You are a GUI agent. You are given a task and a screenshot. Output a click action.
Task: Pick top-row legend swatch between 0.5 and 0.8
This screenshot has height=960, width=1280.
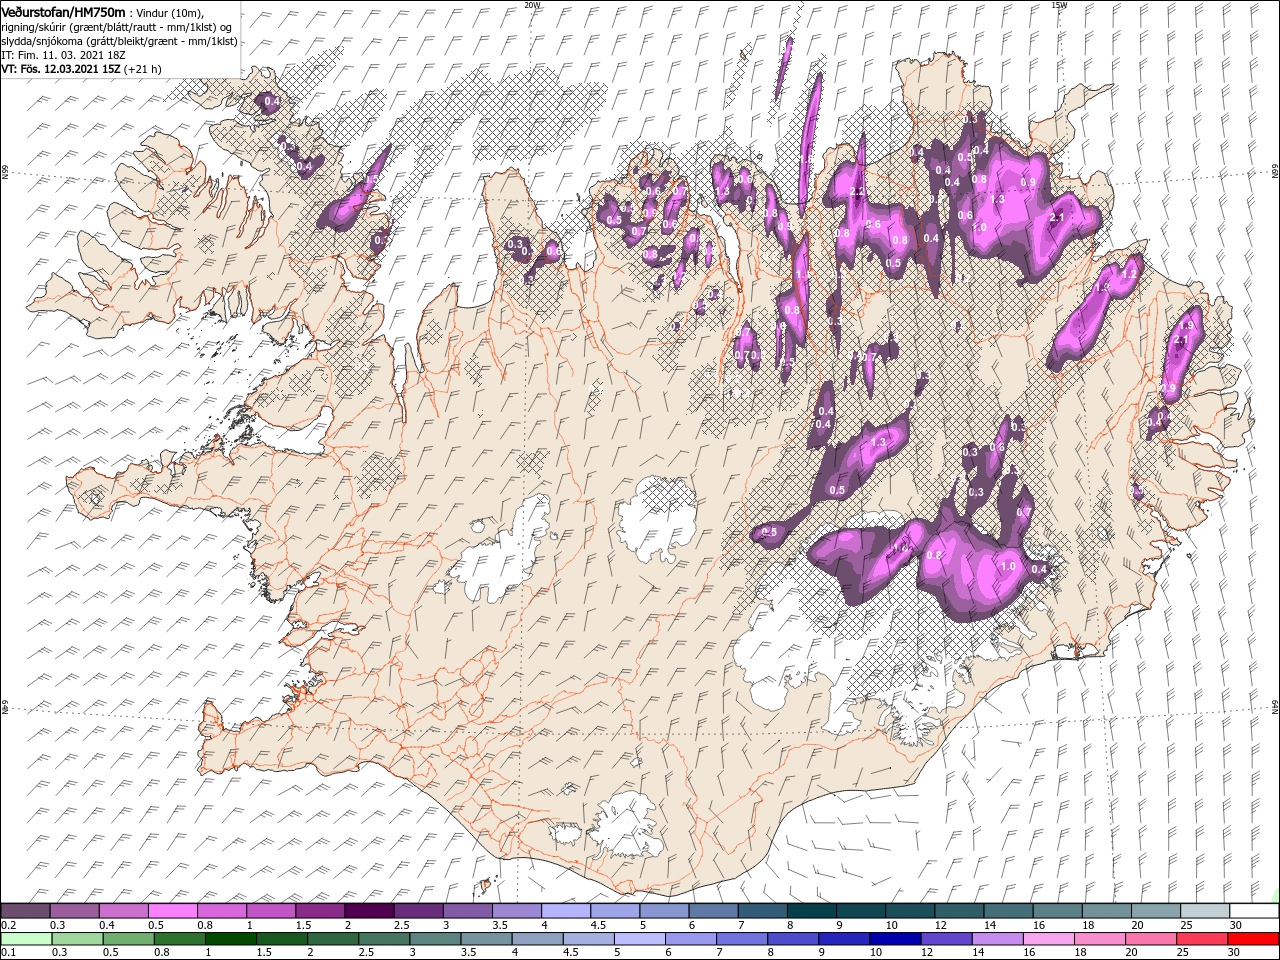[x=173, y=911]
